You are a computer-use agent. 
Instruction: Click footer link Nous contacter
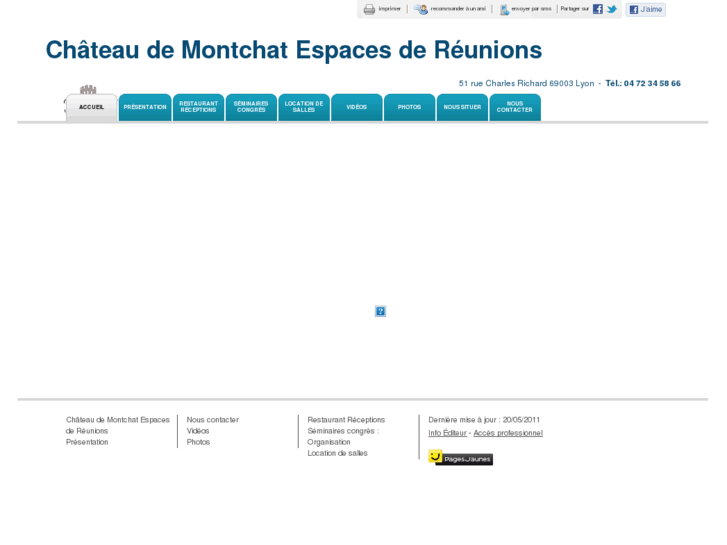[x=213, y=420]
